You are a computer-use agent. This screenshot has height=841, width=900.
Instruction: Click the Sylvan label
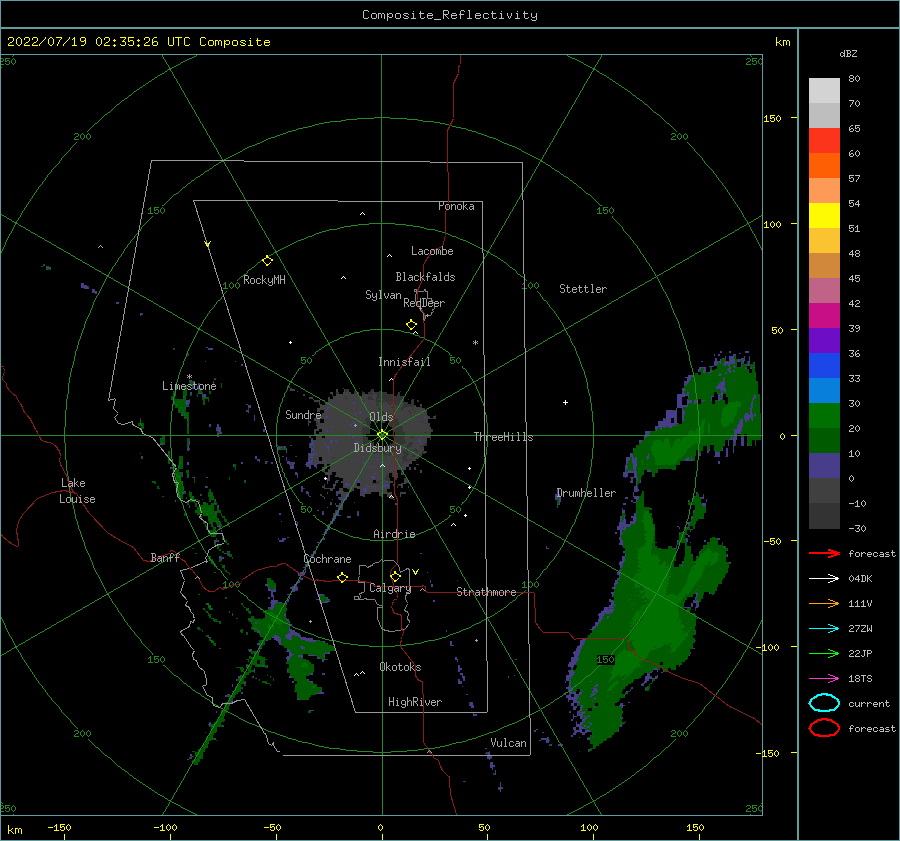383,295
